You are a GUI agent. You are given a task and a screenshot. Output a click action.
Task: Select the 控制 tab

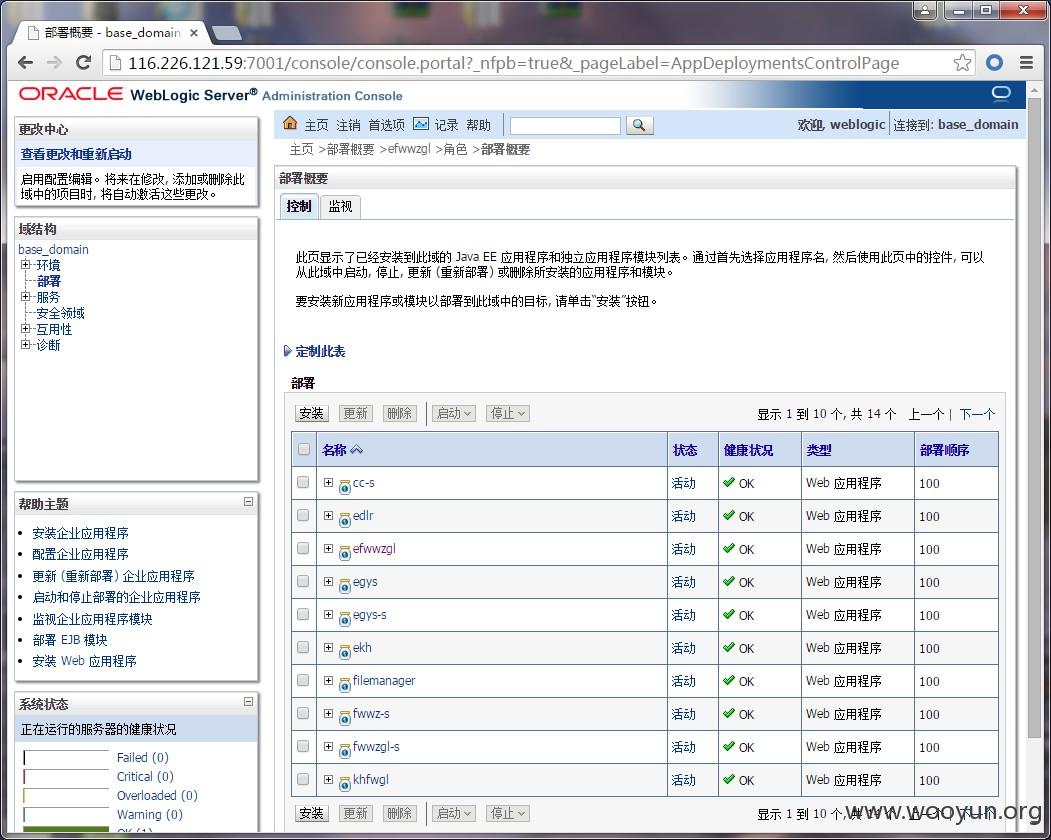pyautogui.click(x=299, y=206)
